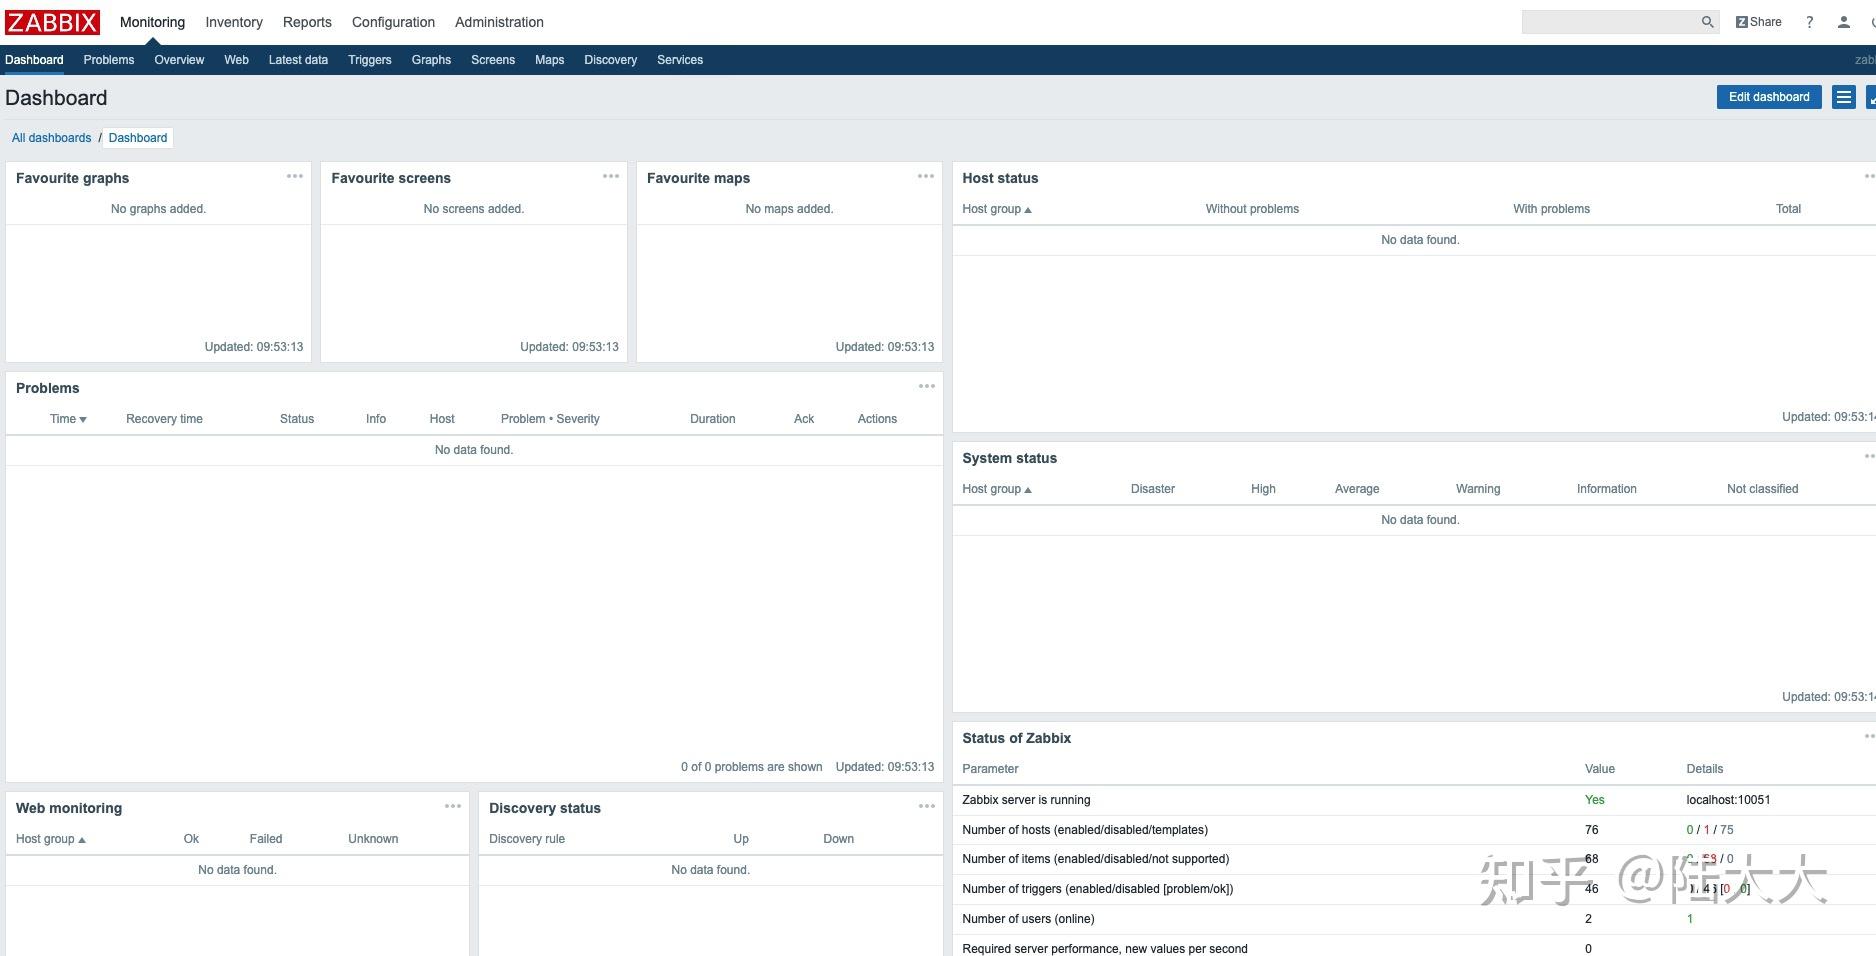Click the search magnifier icon
This screenshot has height=956, width=1876.
tap(1707, 22)
